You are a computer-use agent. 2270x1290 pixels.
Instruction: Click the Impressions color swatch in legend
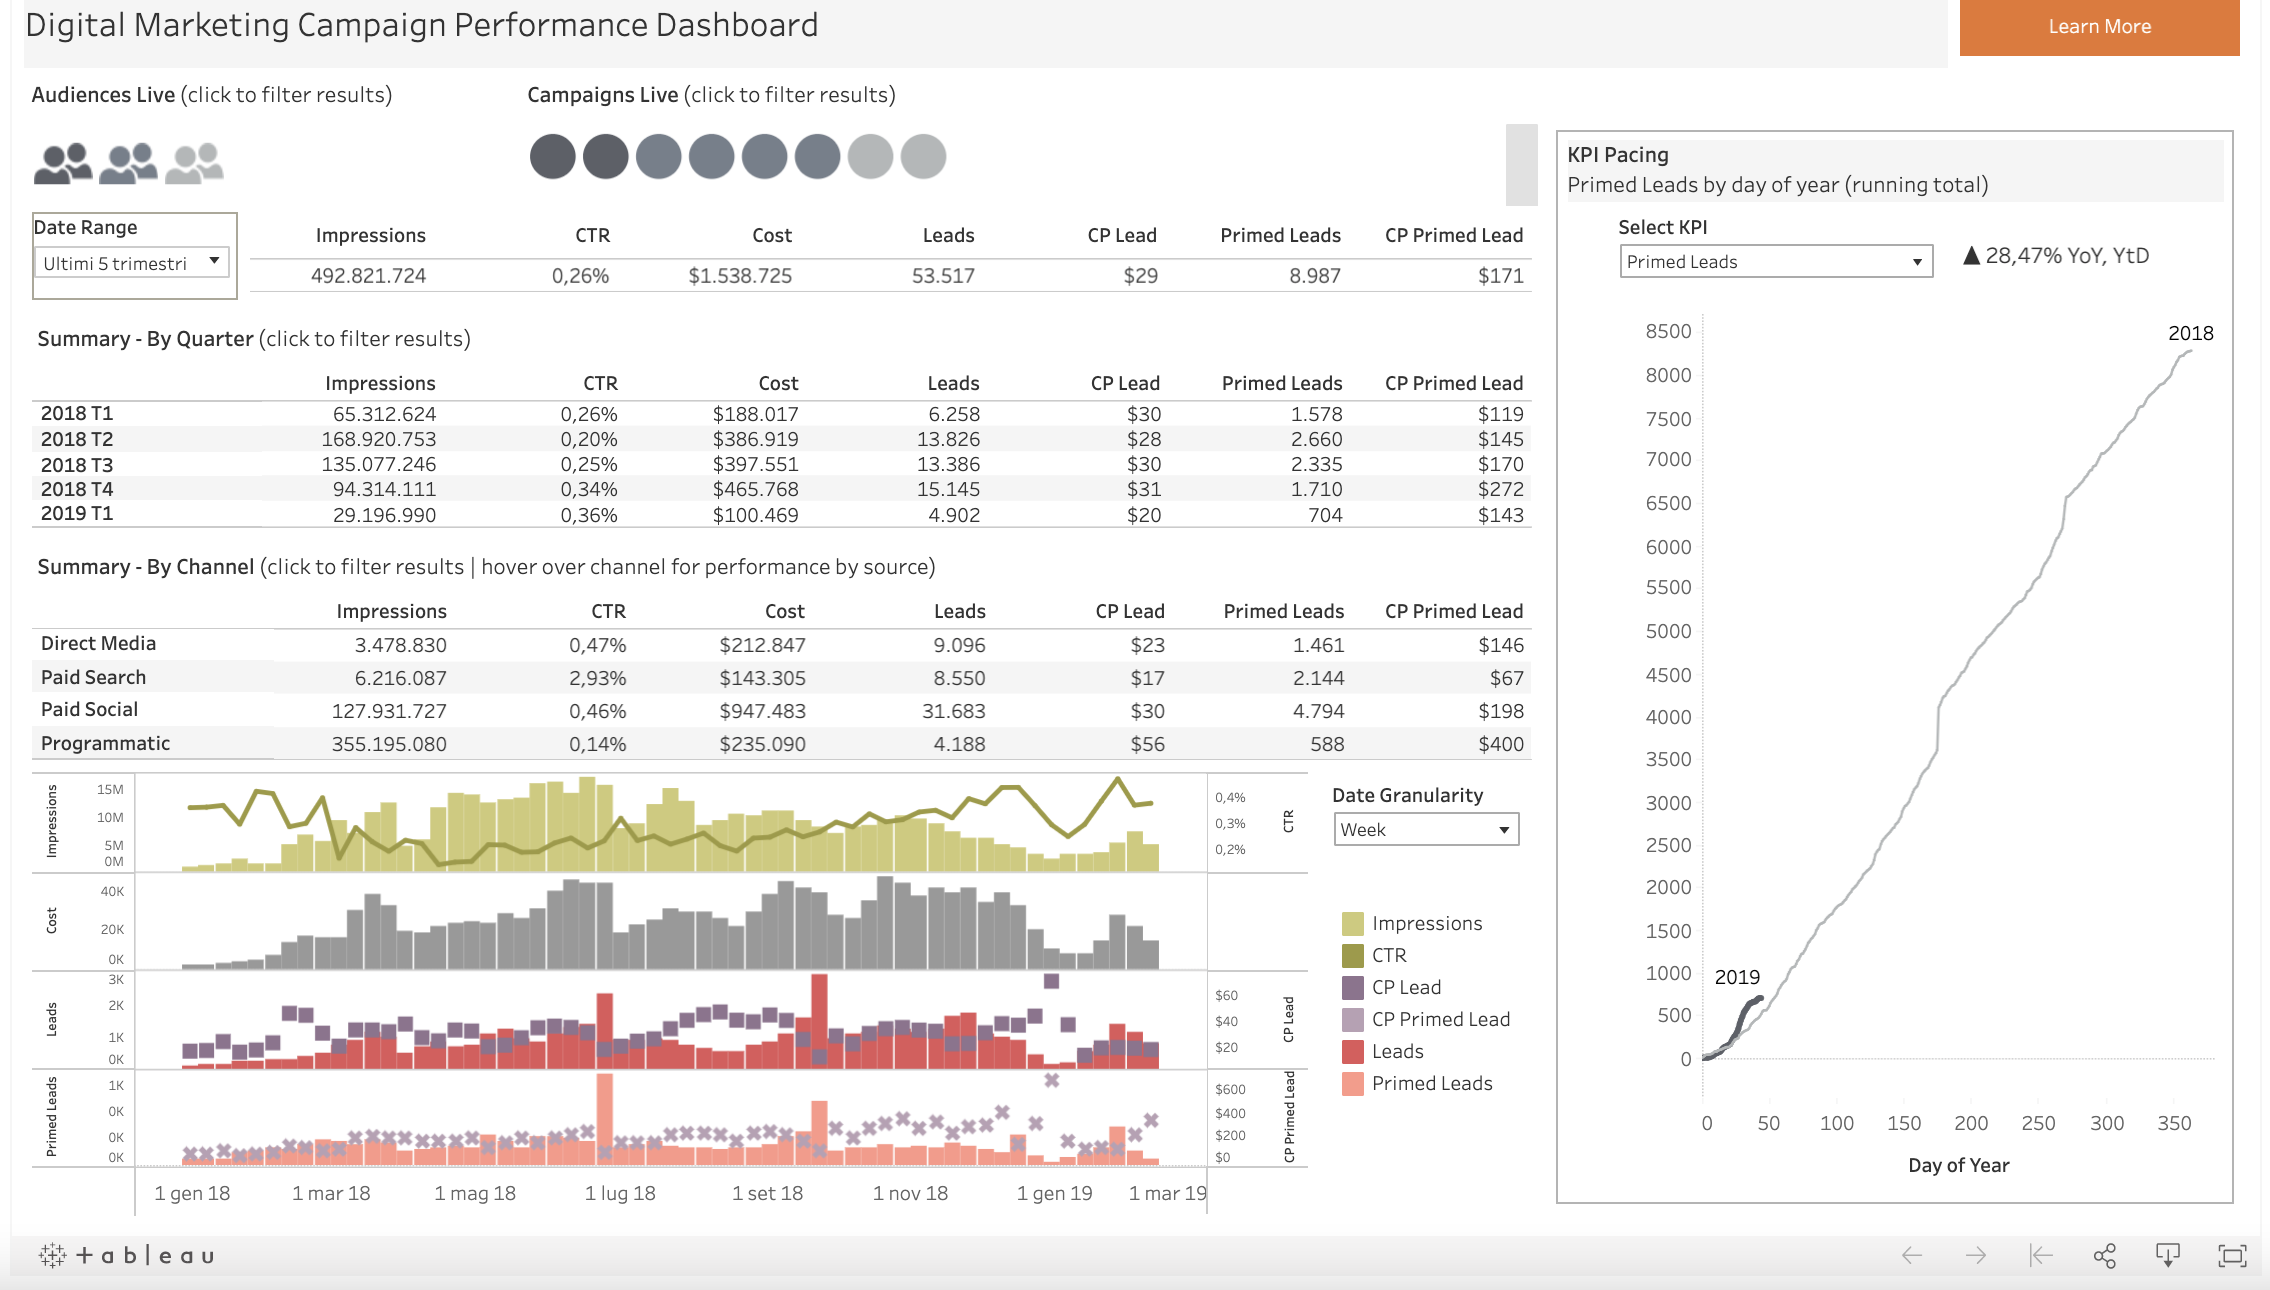point(1352,922)
